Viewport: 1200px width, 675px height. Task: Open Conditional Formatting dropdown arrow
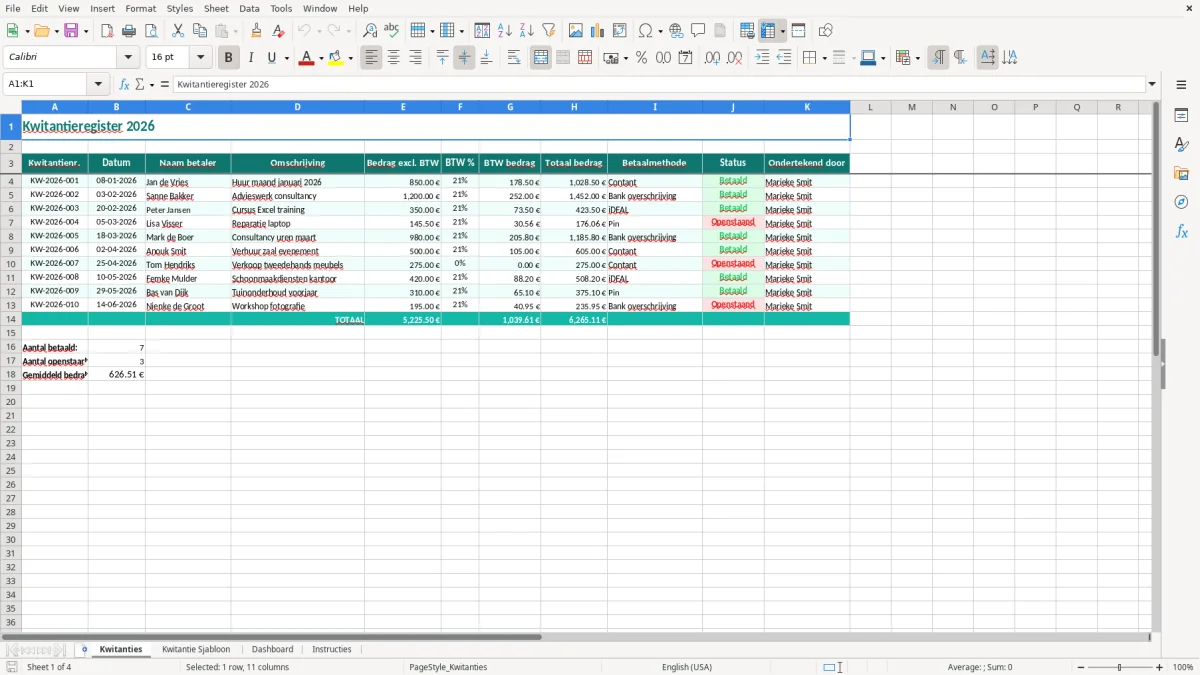coord(917,58)
